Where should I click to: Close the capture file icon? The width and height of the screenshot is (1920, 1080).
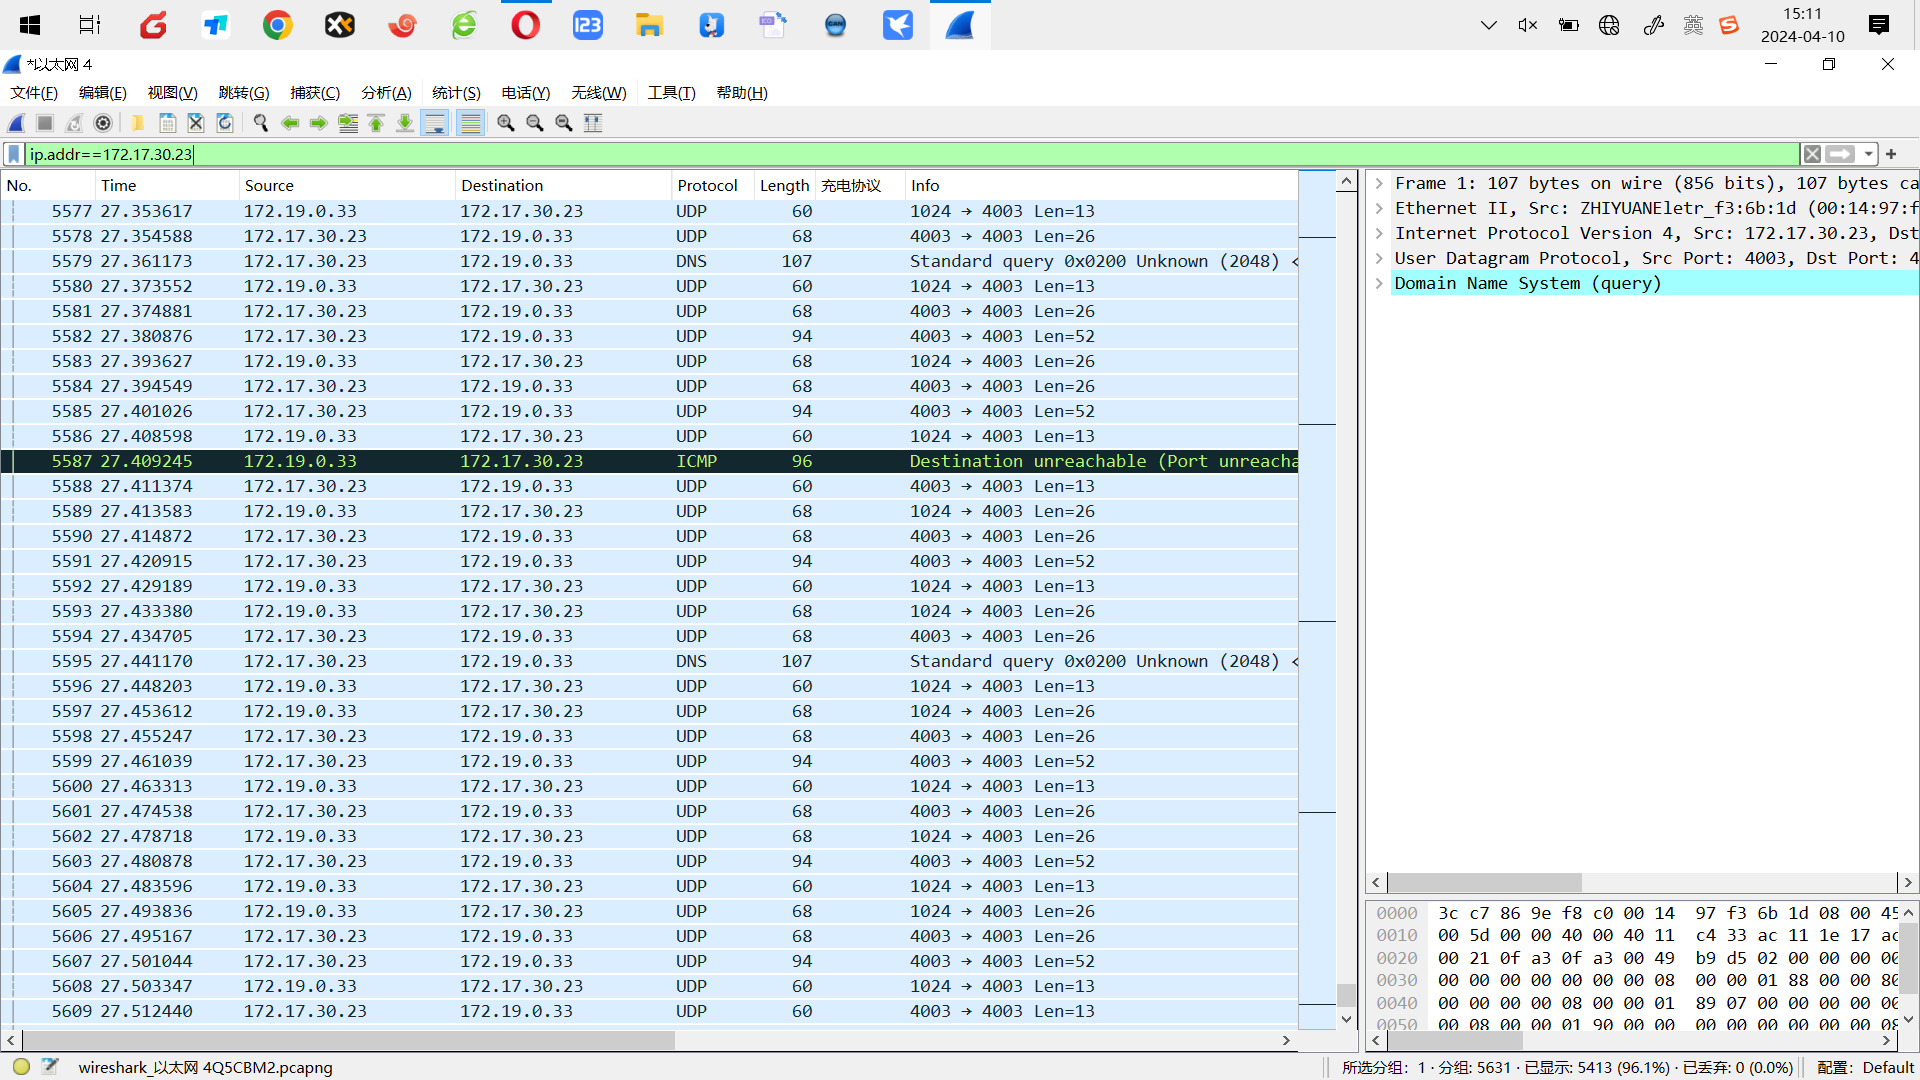coord(196,123)
